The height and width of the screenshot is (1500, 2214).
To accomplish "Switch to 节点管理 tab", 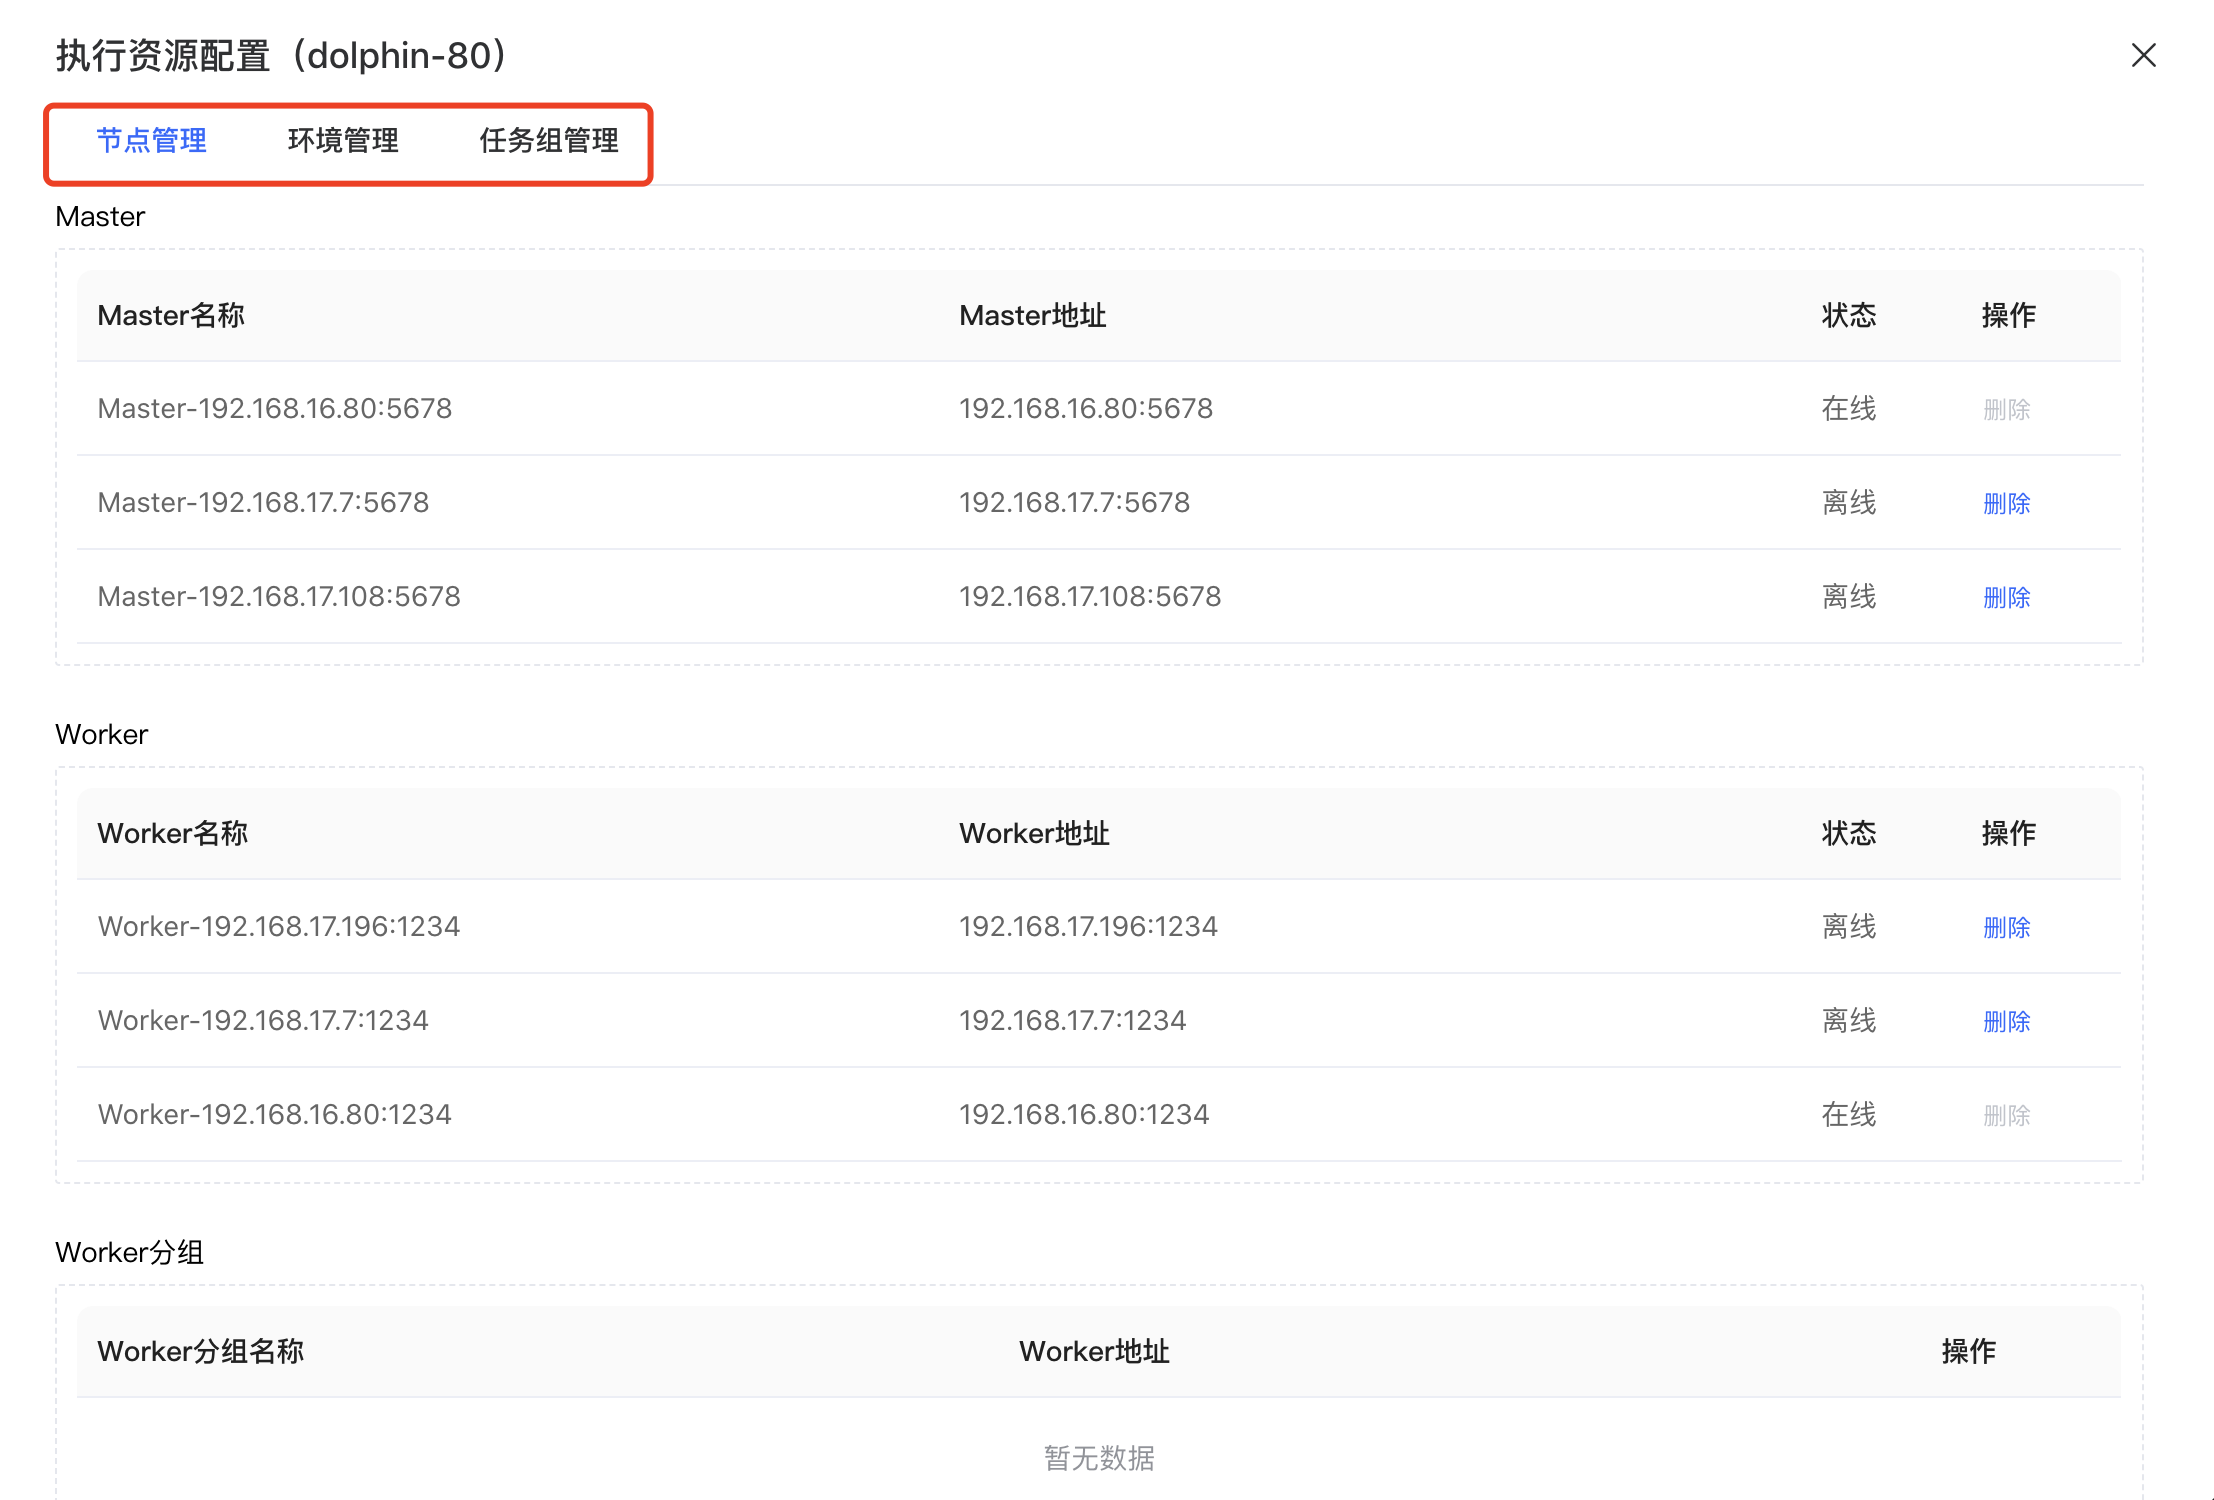I will (151, 140).
